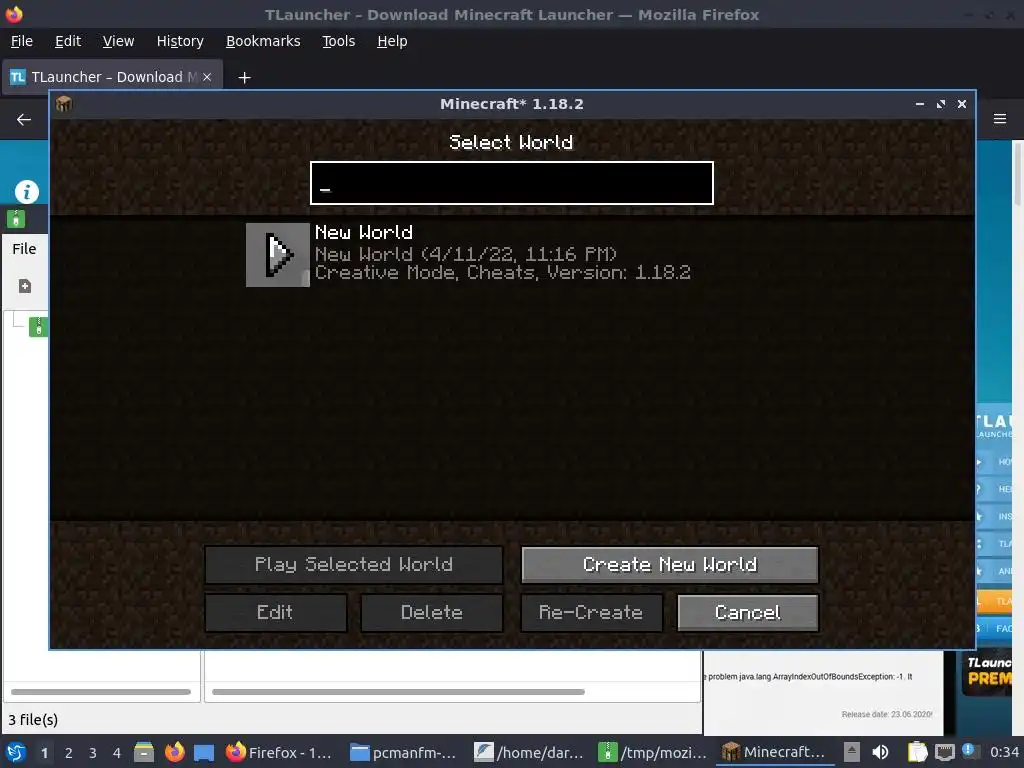Viewport: 1024px width, 768px height.
Task: Launch Firefox from taskbar quick-launch icon
Action: point(174,752)
